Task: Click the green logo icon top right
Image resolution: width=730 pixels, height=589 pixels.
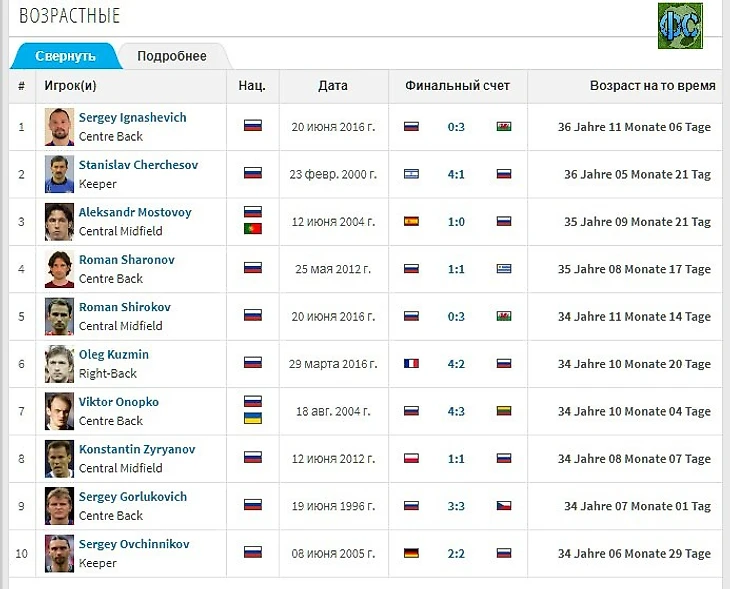Action: (680, 25)
